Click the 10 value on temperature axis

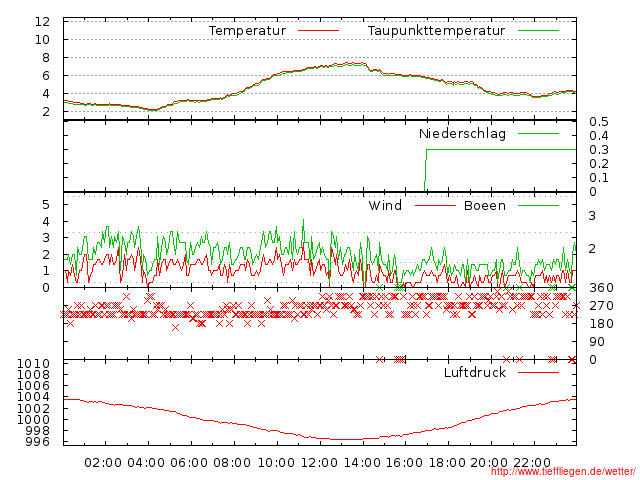coord(42,40)
